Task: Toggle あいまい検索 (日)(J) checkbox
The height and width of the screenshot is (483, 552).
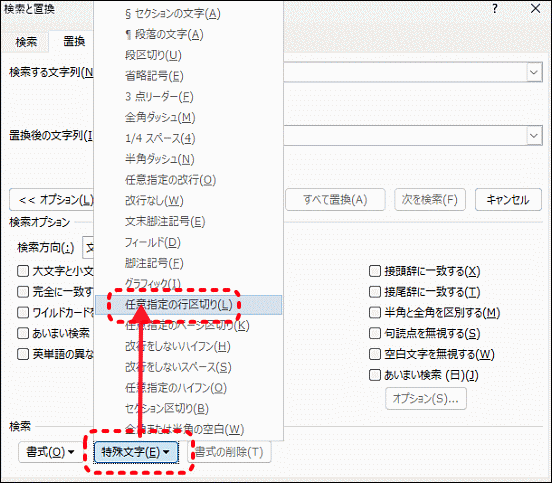Action: 375,375
